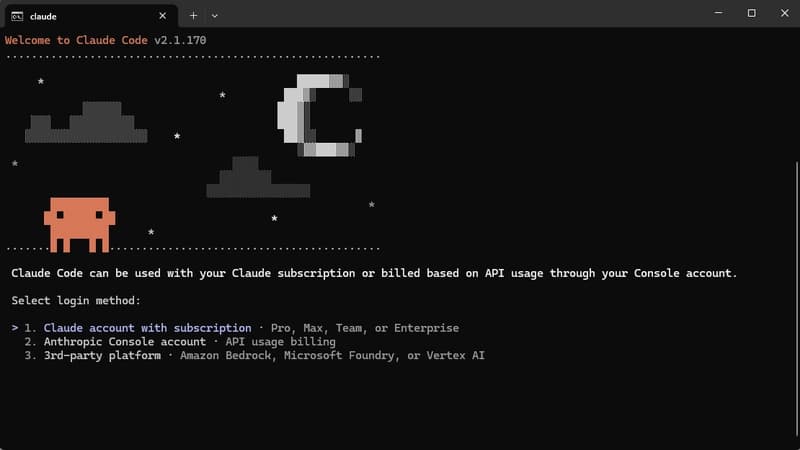Viewport: 800px width, 450px height.
Task: Choose Anthropic Console account option
Action: click(124, 342)
